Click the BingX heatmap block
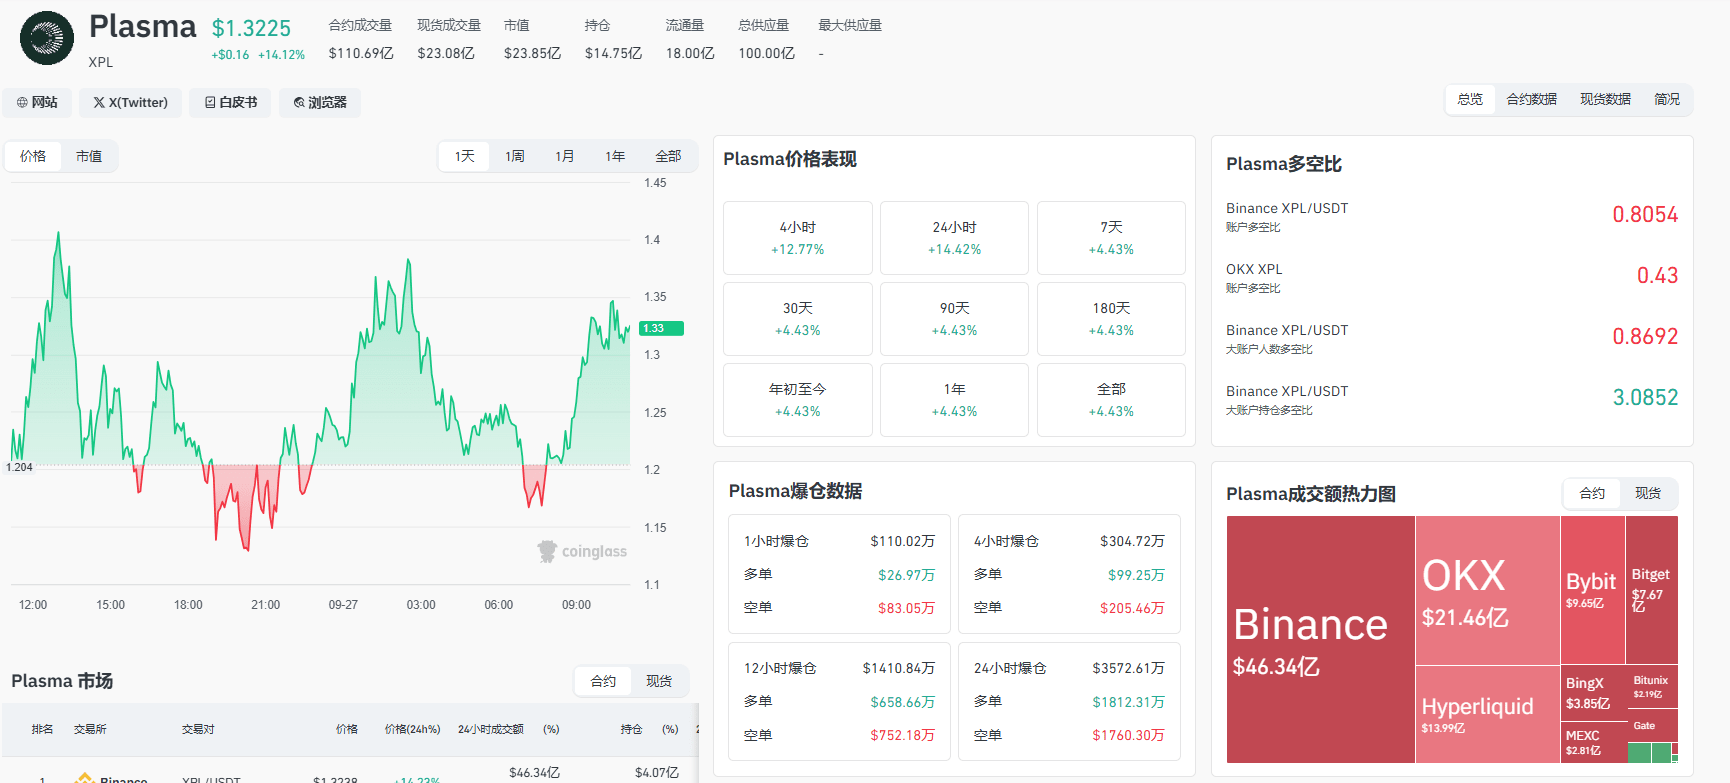The height and width of the screenshot is (783, 1730). pos(1593,692)
